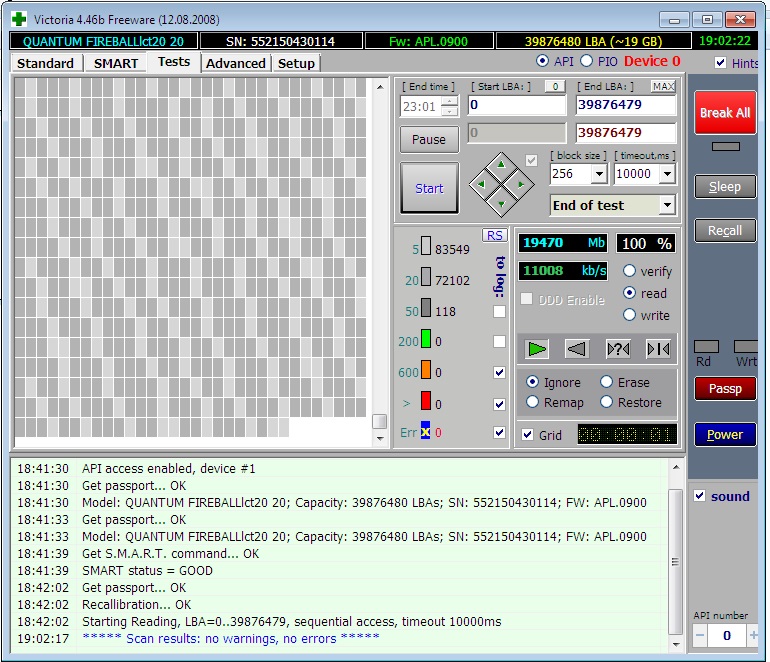The width and height of the screenshot is (770, 662).
Task: Select the write test mode
Action: click(x=629, y=315)
